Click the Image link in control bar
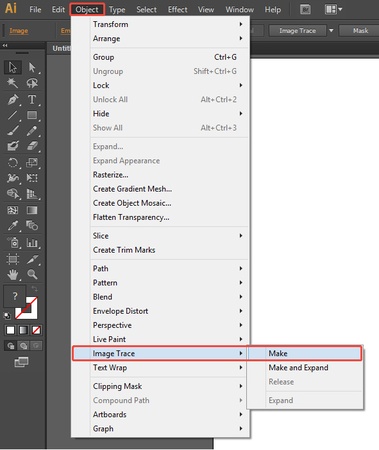The image size is (379, 450). tap(19, 31)
